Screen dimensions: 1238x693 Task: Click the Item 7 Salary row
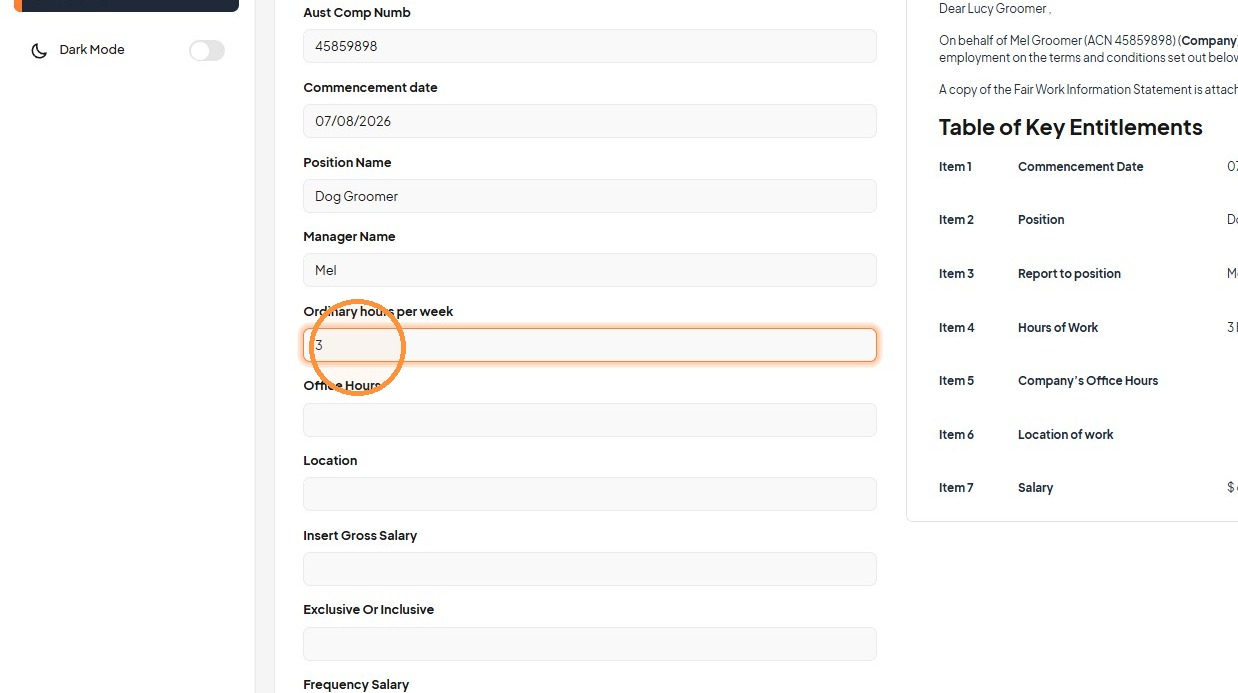(1088, 488)
